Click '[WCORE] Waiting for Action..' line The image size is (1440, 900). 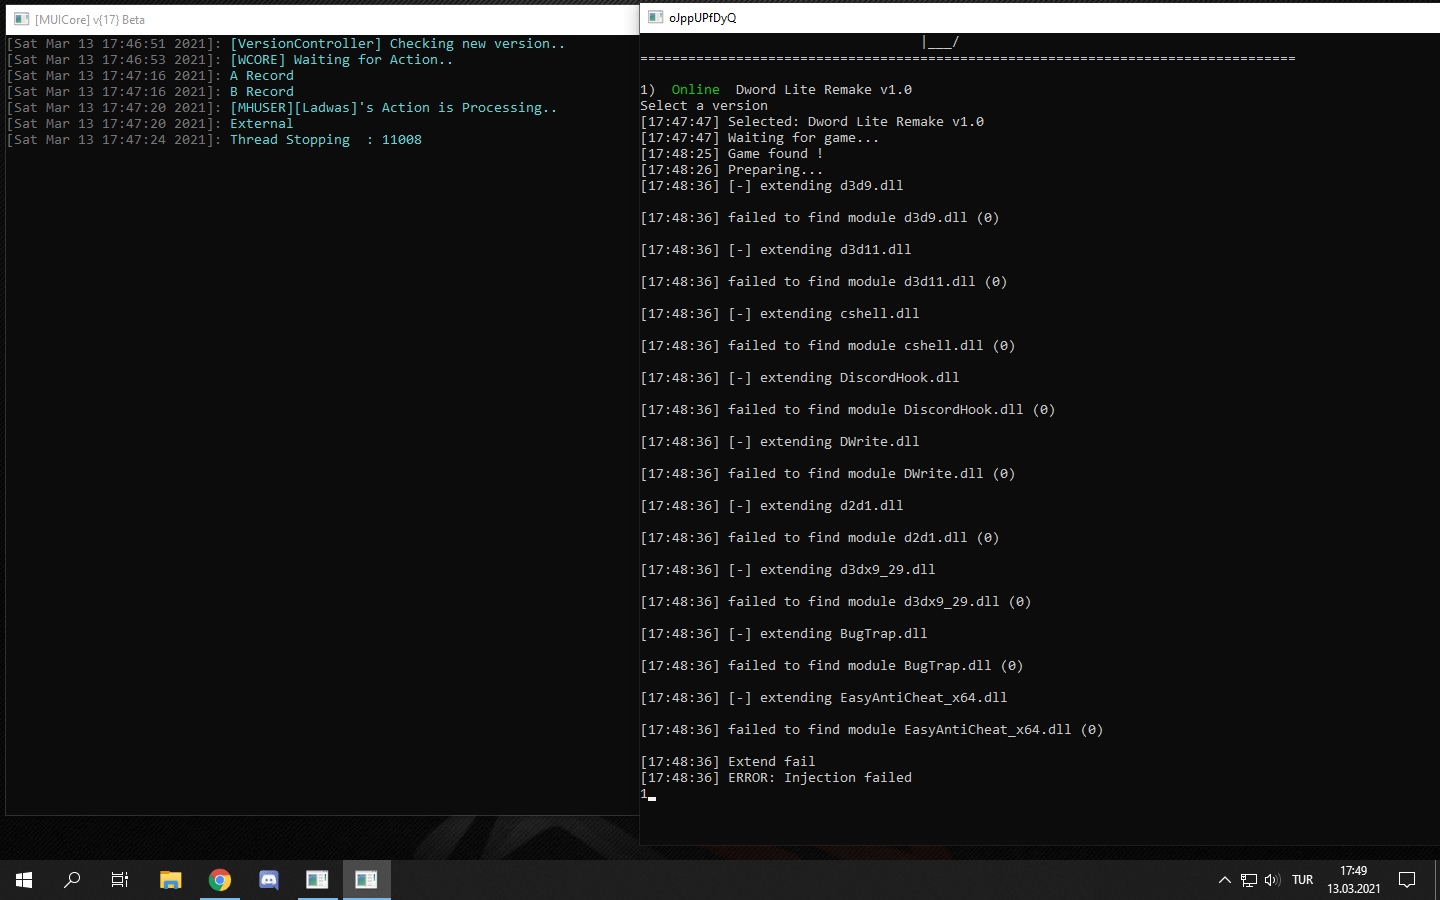pyautogui.click(x=342, y=60)
